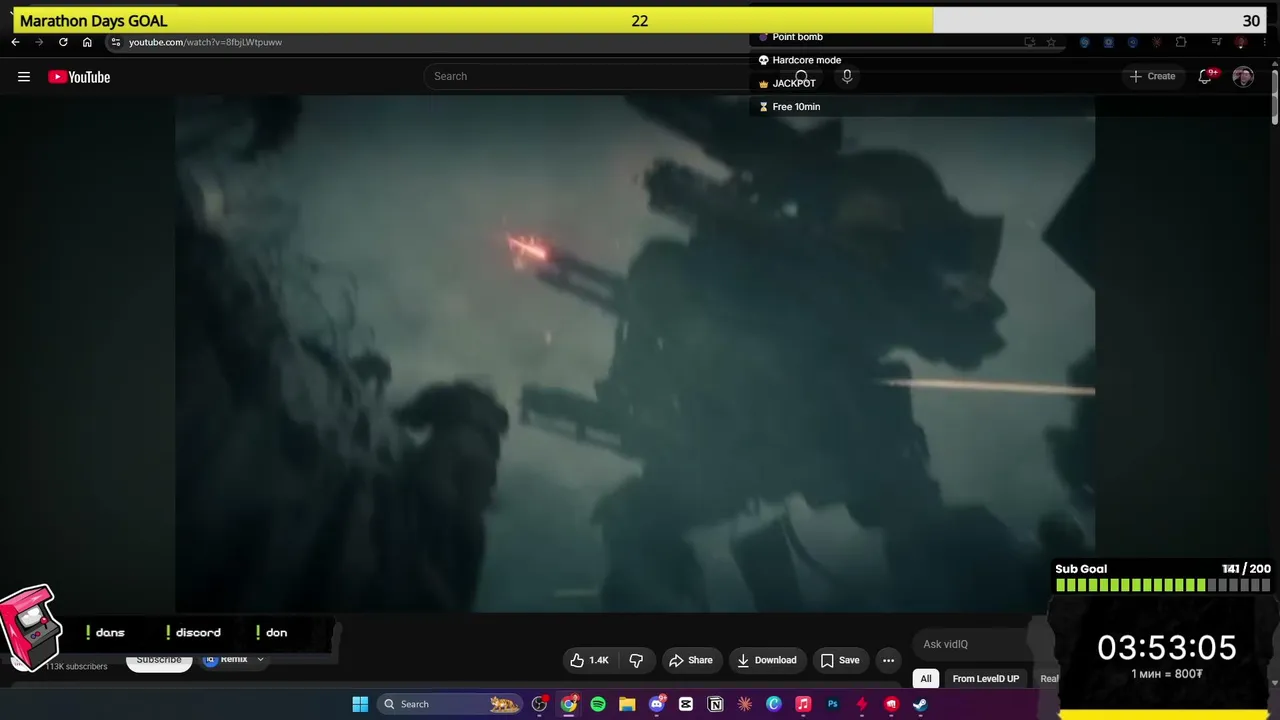Select the From LevelD UP filter chip

(x=986, y=679)
